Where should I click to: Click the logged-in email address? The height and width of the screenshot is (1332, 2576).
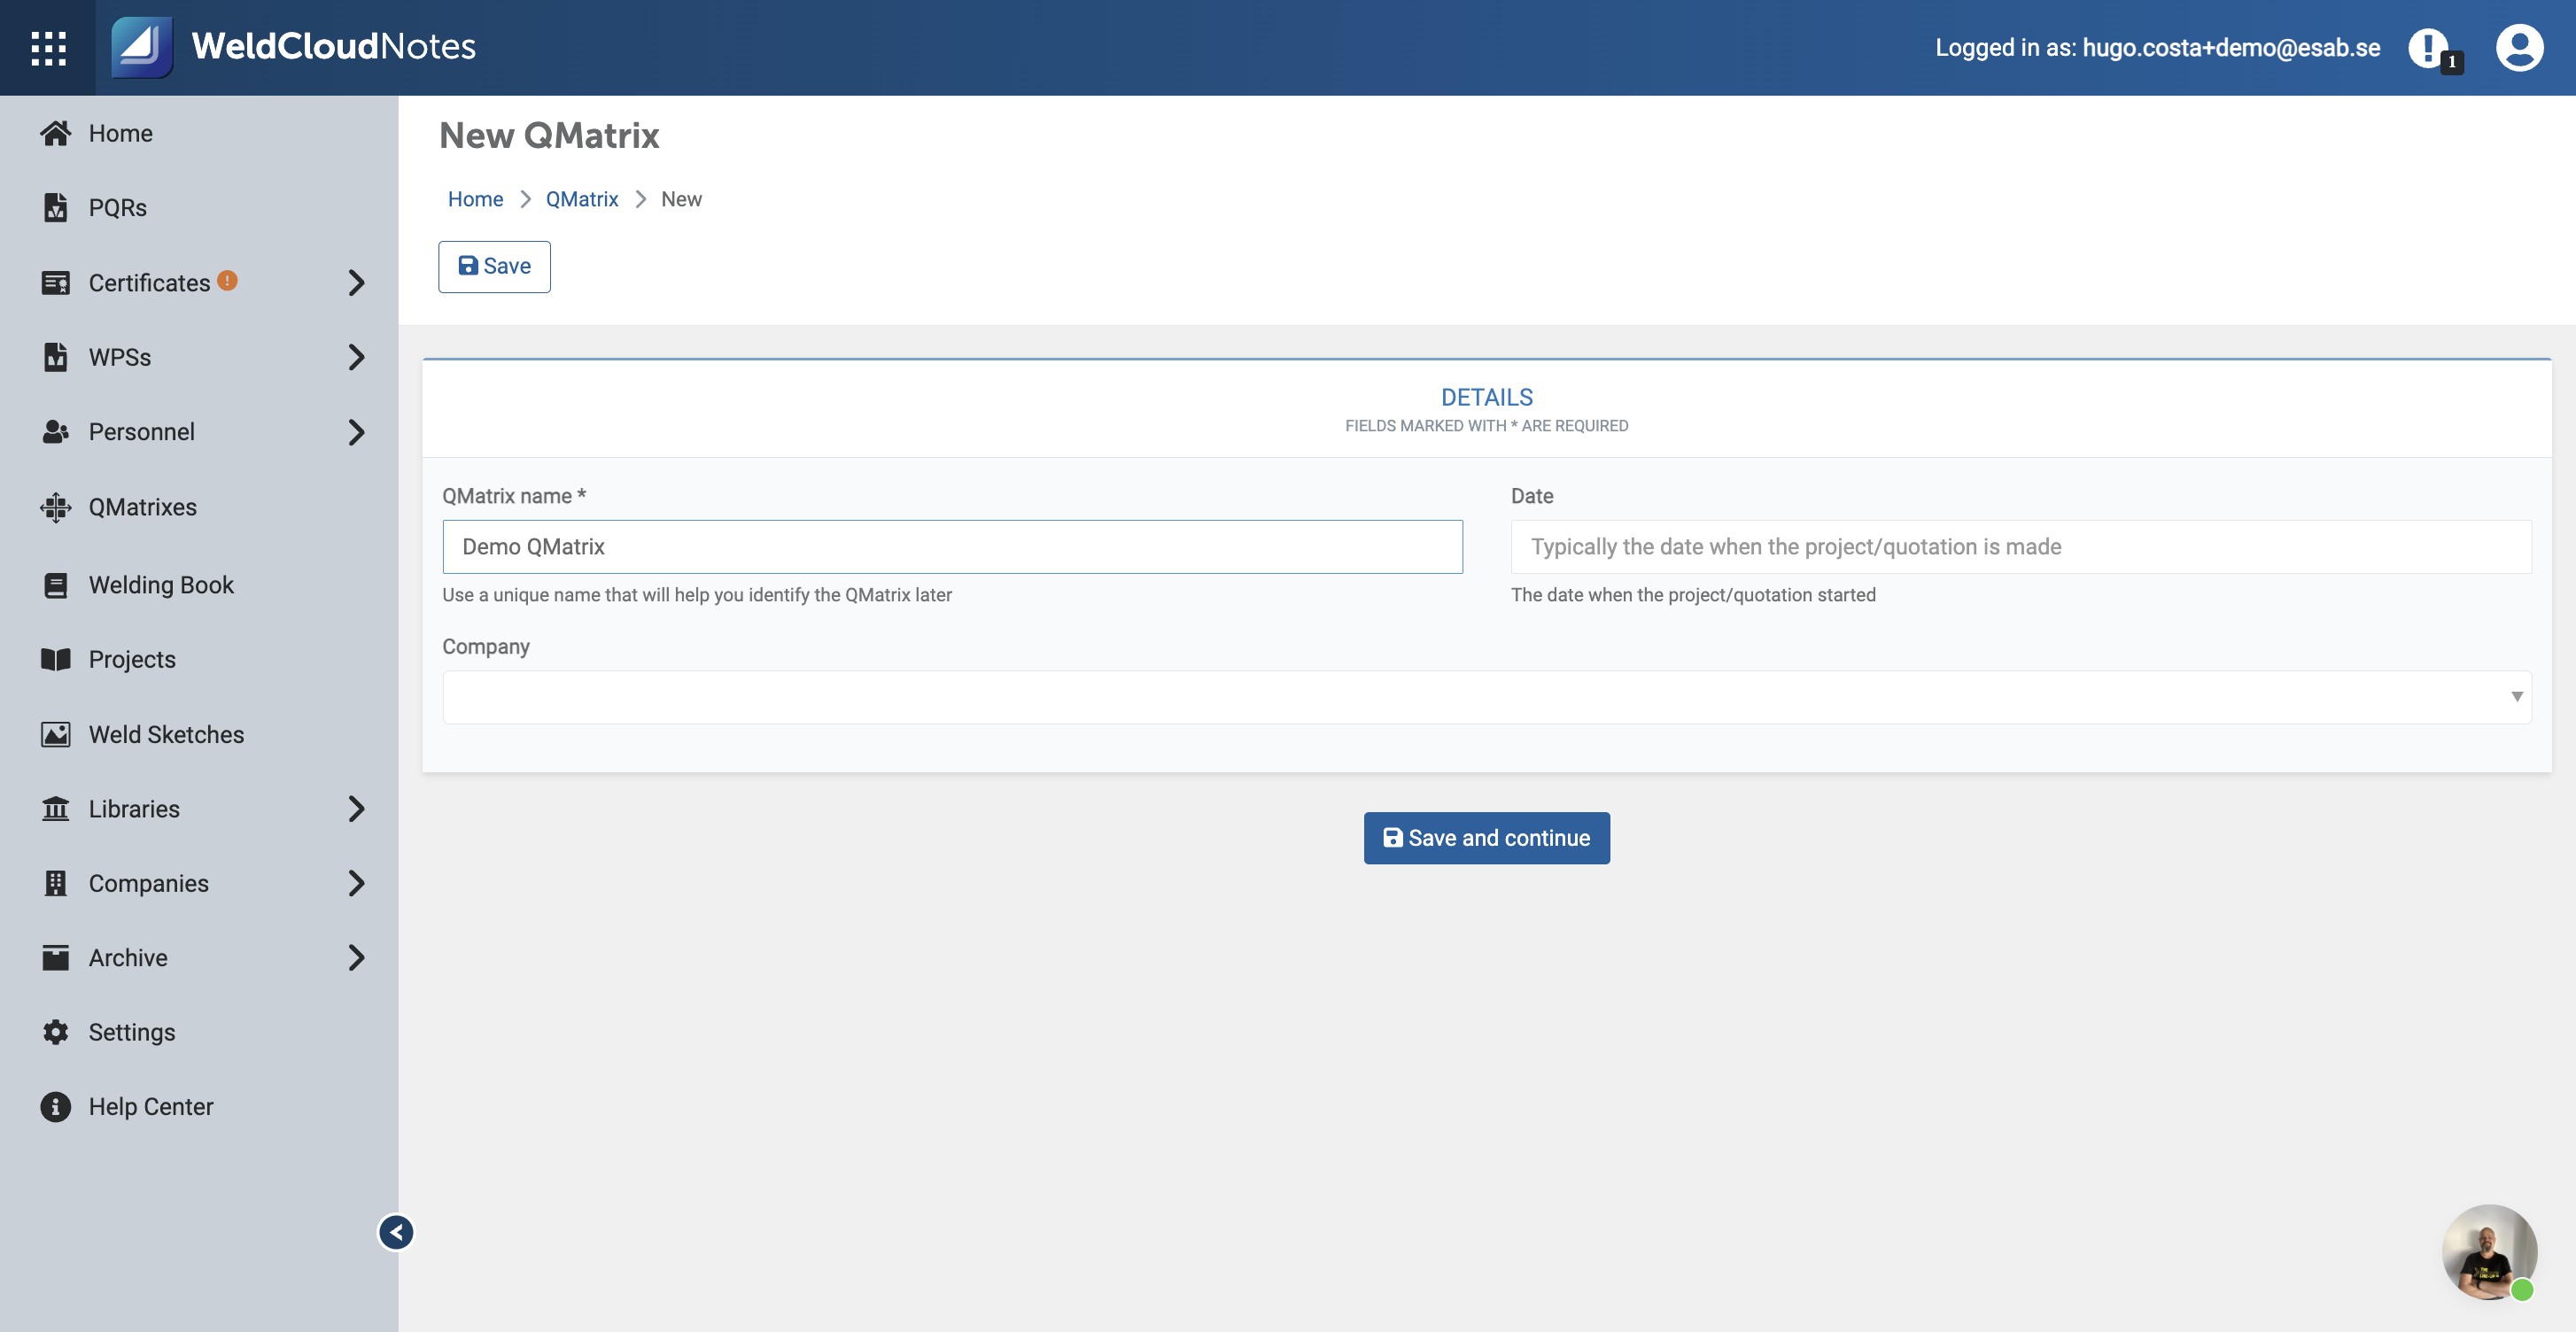[x=2231, y=47]
